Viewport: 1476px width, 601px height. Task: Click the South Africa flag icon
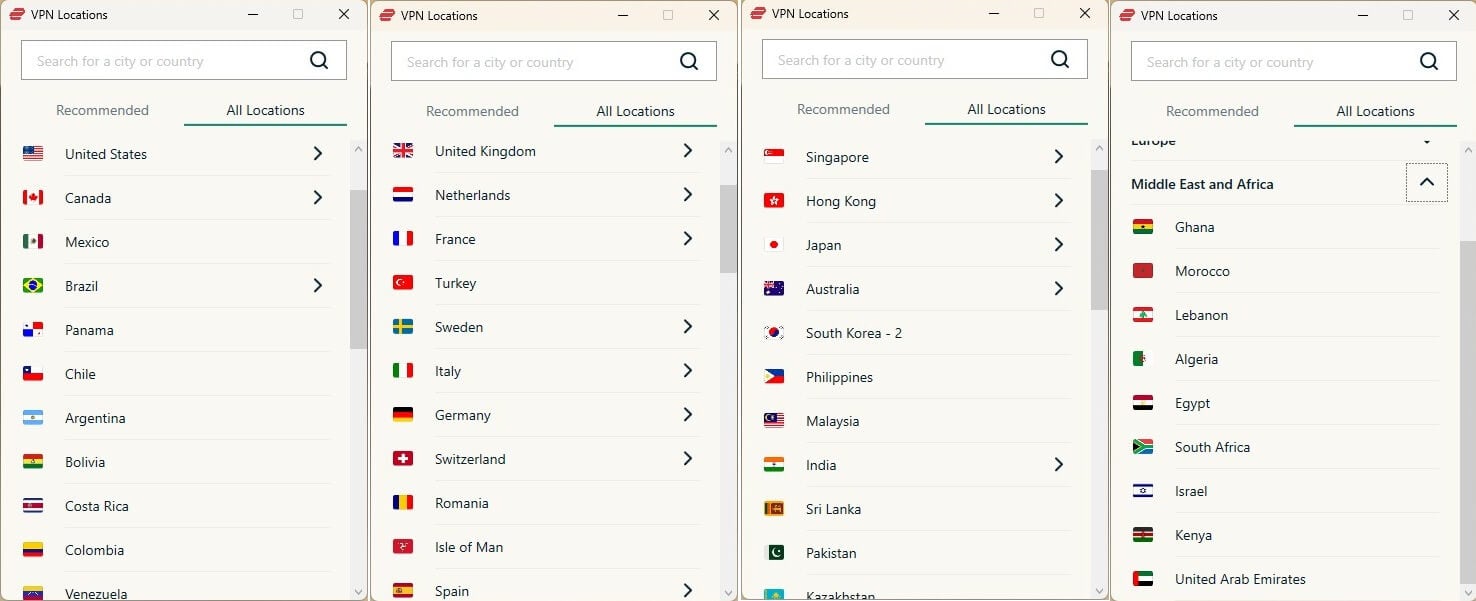pyautogui.click(x=1142, y=447)
